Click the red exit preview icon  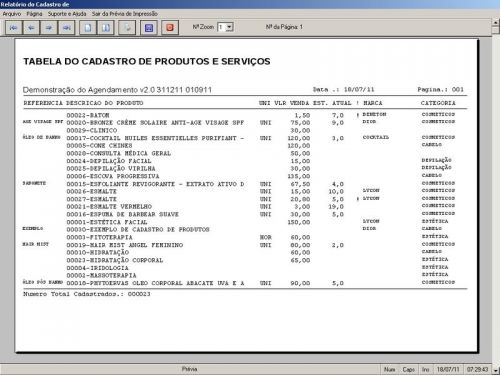point(170,28)
